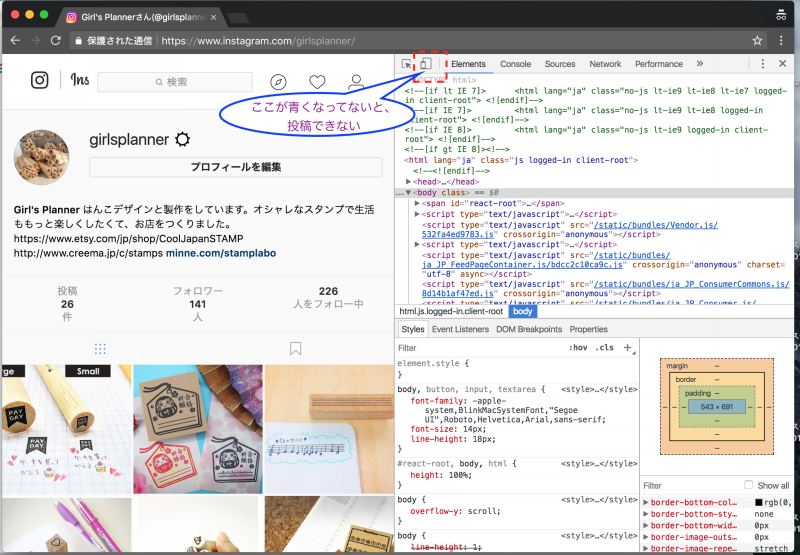Open the Event Listeners pane

pyautogui.click(x=460, y=329)
